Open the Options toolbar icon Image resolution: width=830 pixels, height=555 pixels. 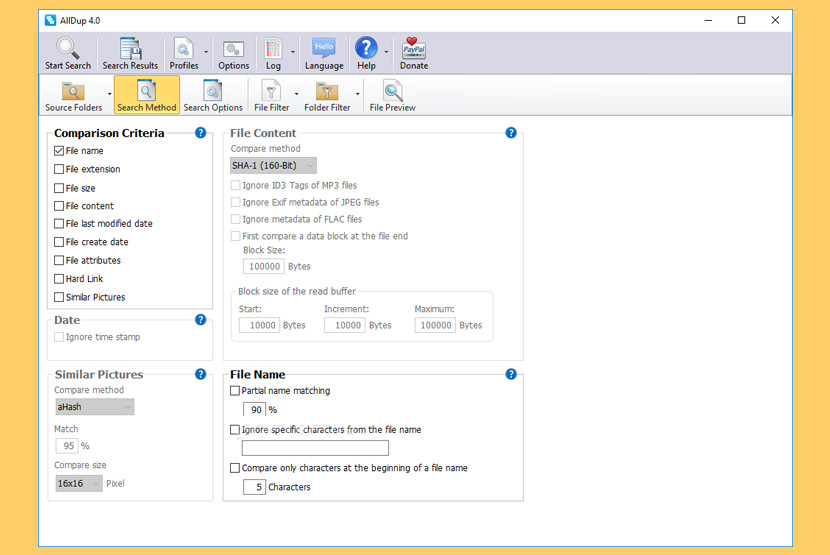pos(233,49)
